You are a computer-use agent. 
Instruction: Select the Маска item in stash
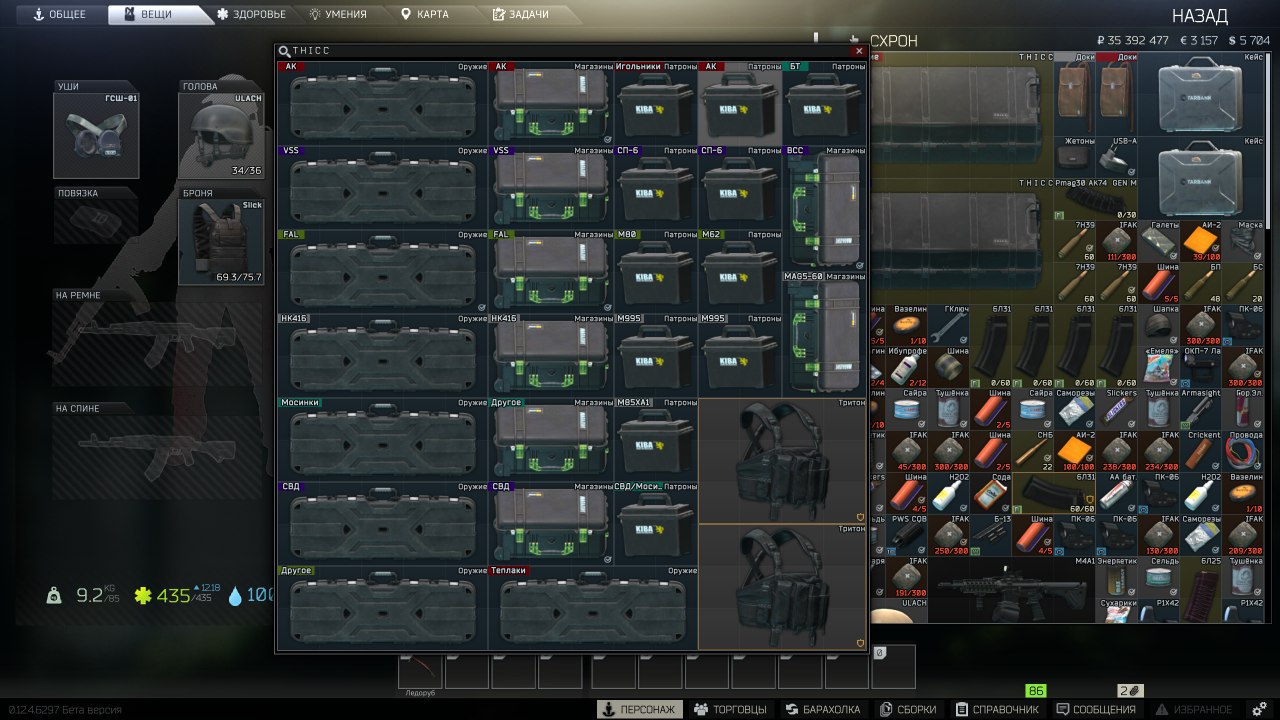click(x=1243, y=242)
